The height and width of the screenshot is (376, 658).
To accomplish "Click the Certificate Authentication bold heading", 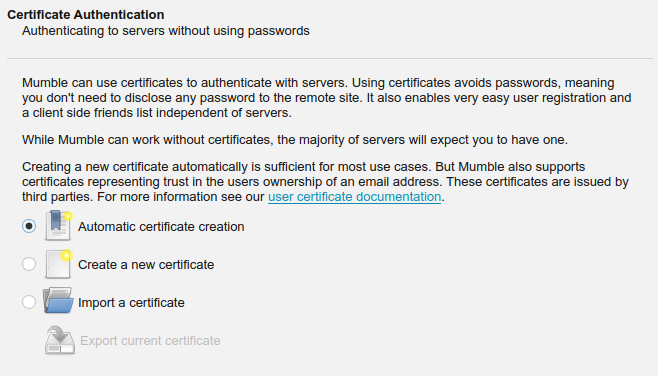I will tap(86, 15).
